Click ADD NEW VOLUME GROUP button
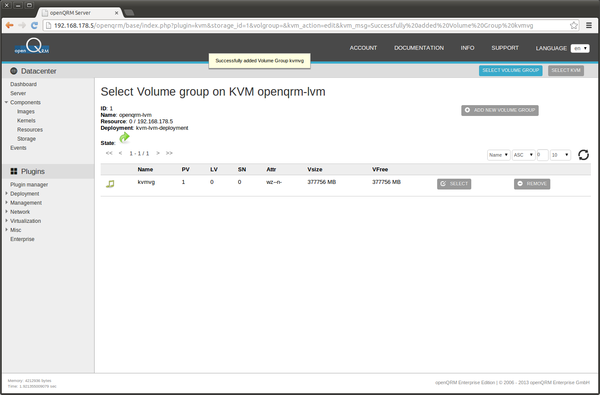The width and height of the screenshot is (600, 395). [x=500, y=110]
